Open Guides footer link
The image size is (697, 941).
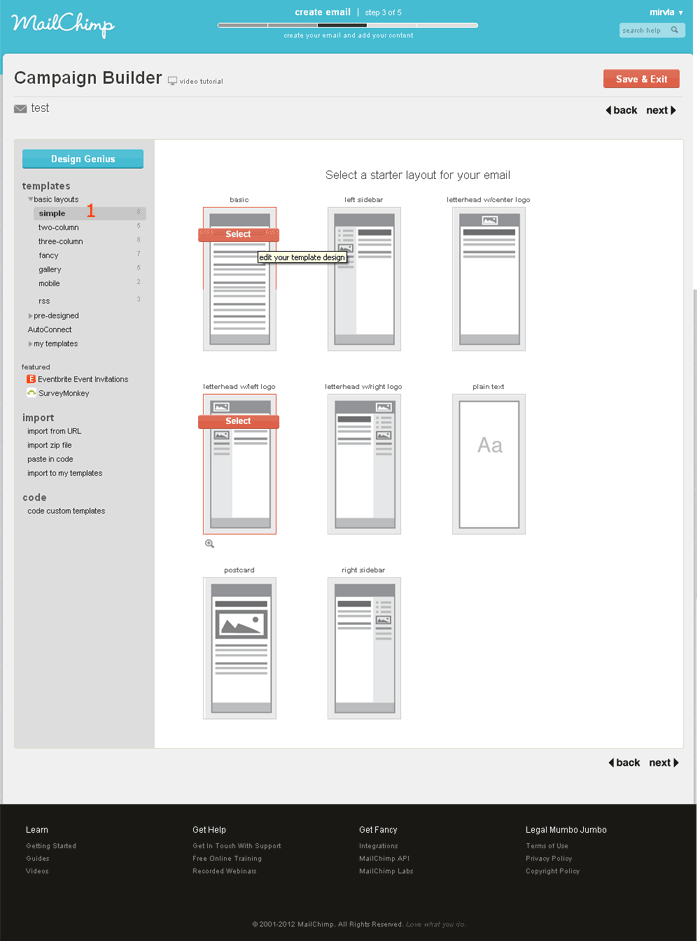click(37, 858)
